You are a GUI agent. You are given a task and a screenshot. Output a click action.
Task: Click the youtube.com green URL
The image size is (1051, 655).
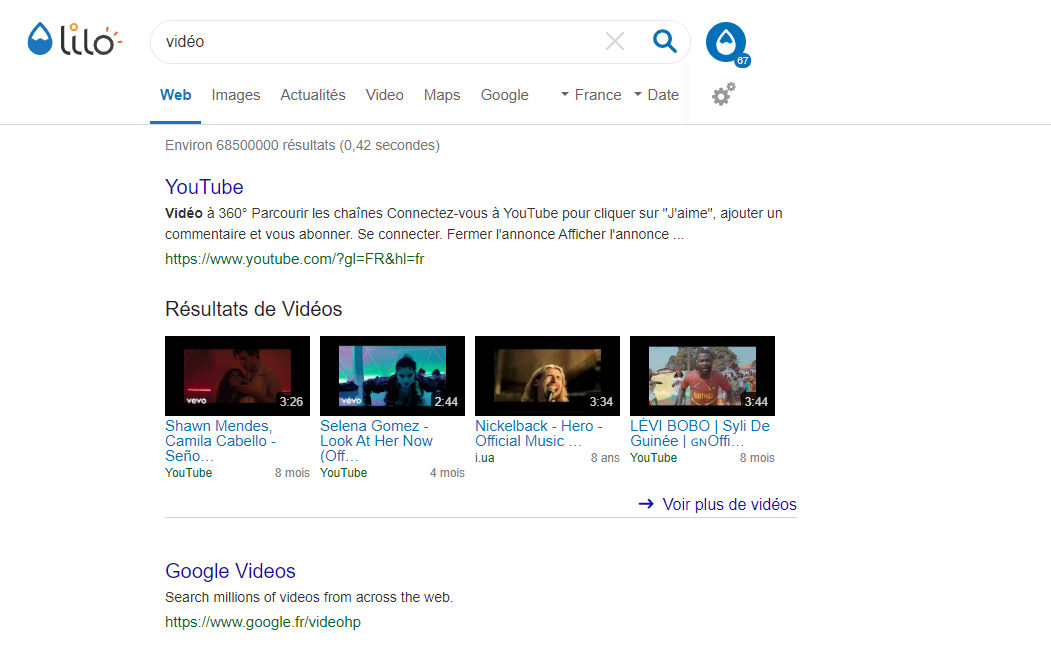(295, 259)
